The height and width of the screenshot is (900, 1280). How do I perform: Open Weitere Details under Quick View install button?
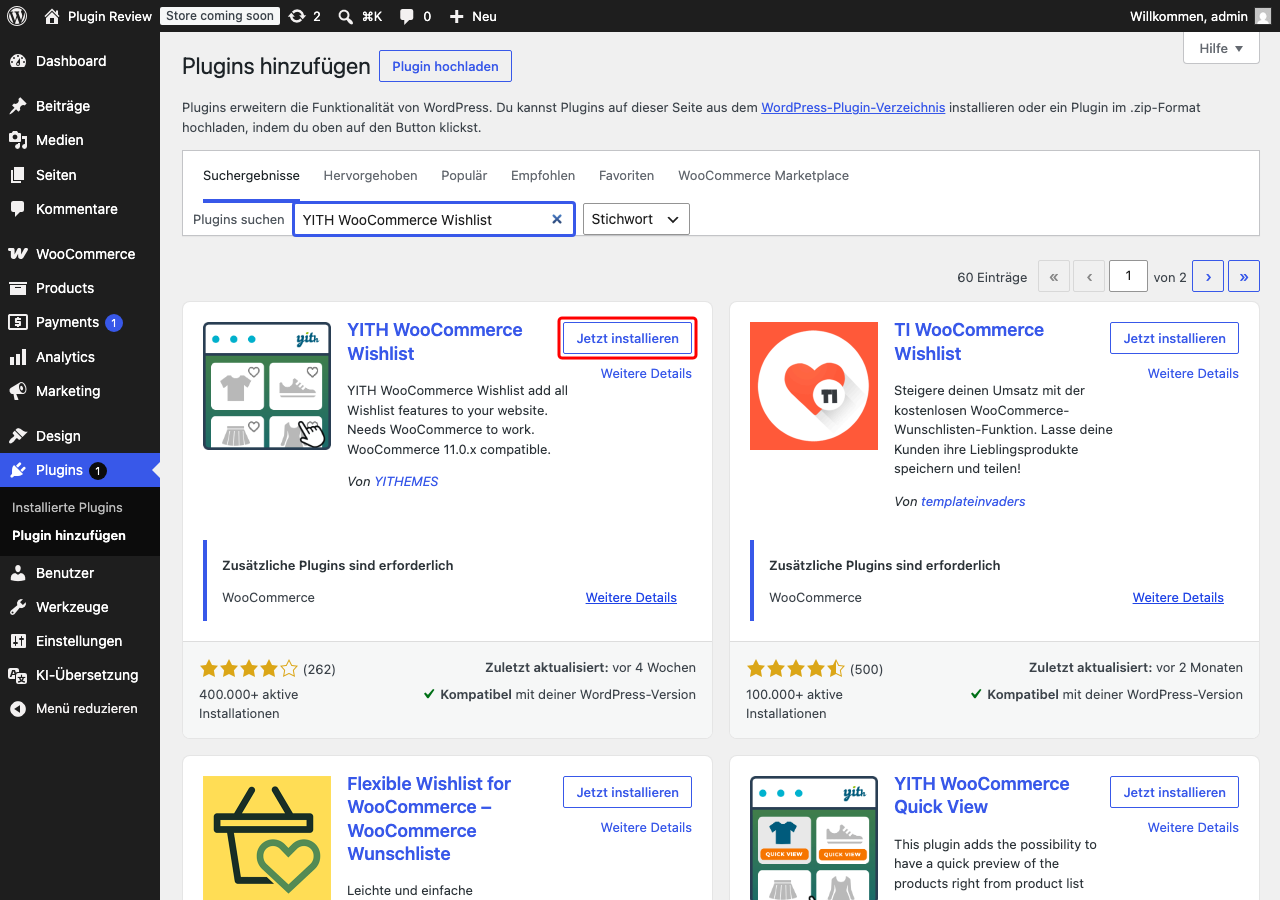tap(1193, 827)
